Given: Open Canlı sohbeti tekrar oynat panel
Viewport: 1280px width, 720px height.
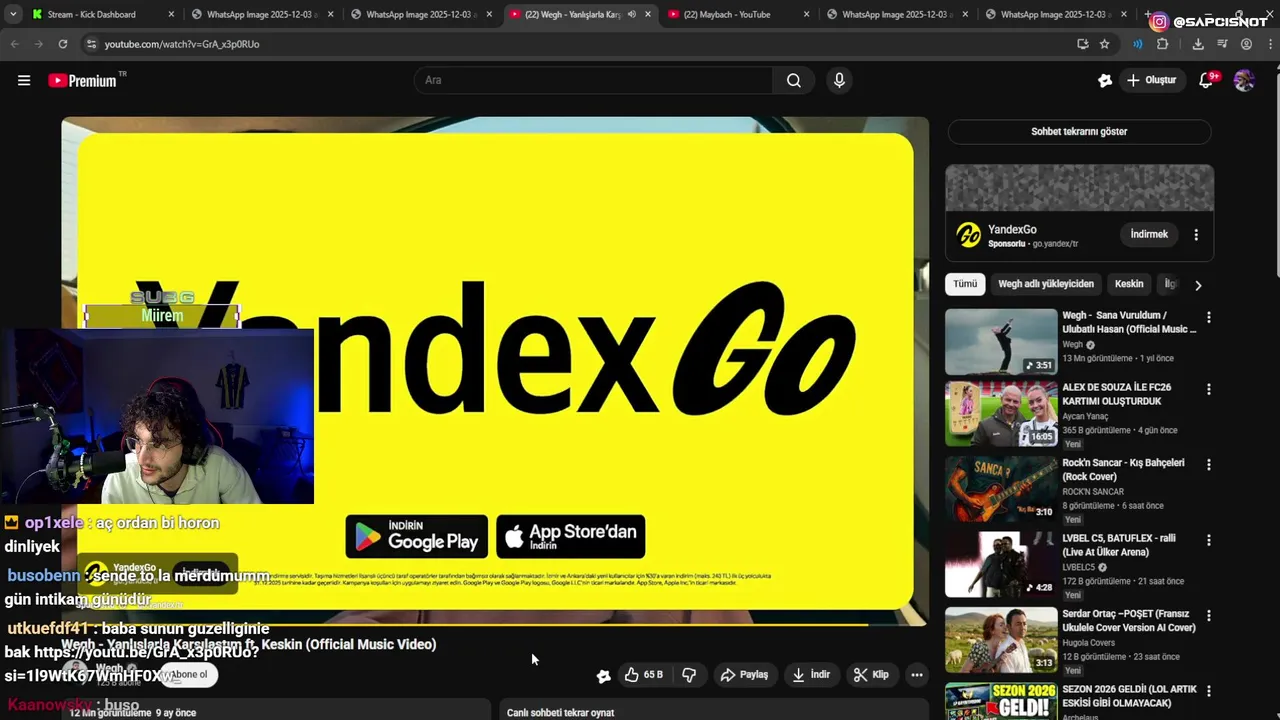Looking at the screenshot, I should coord(714,710).
